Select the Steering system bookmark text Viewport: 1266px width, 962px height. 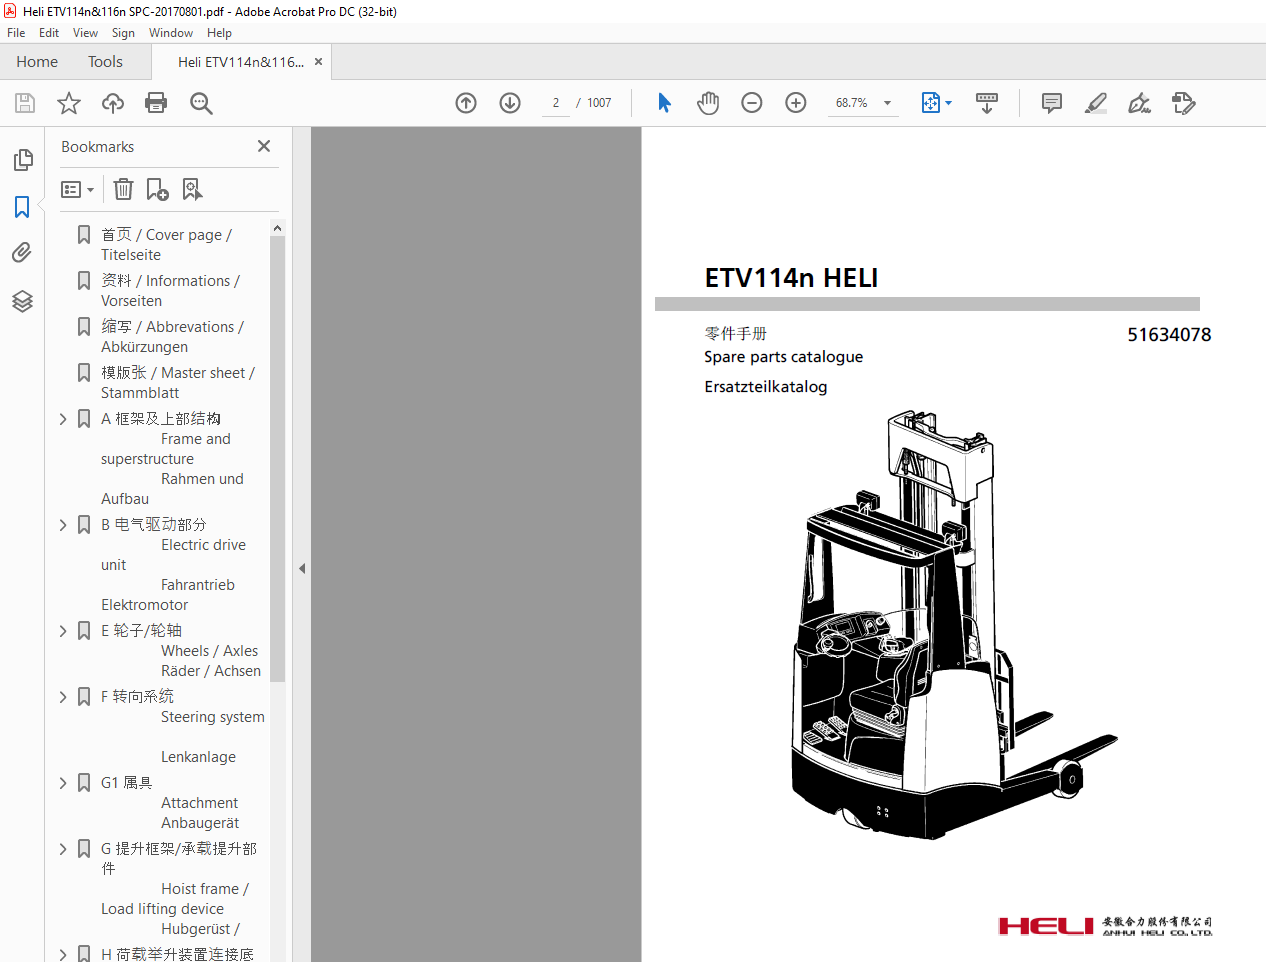tap(213, 717)
